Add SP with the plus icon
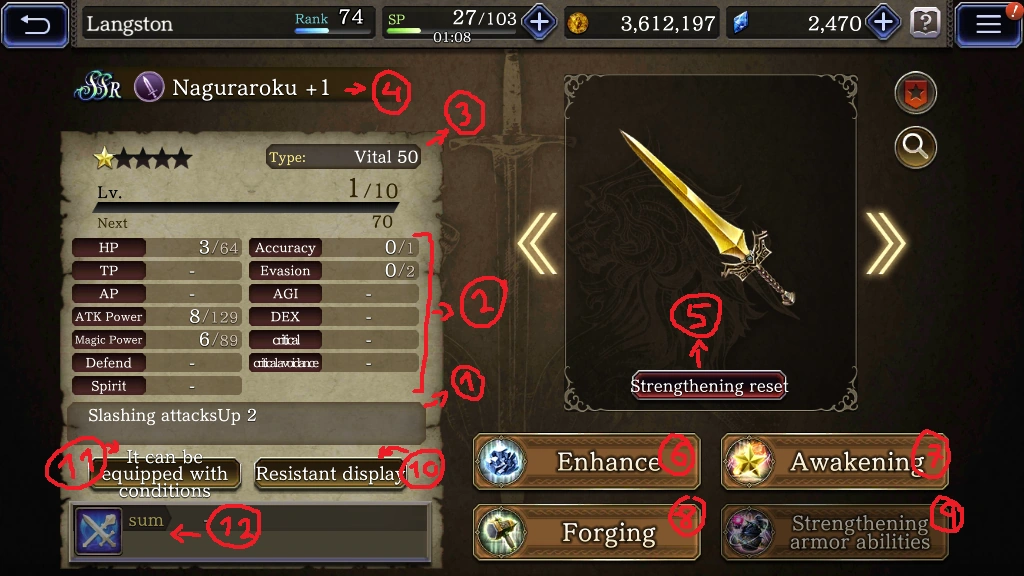This screenshot has width=1024, height=576. pyautogui.click(x=539, y=24)
